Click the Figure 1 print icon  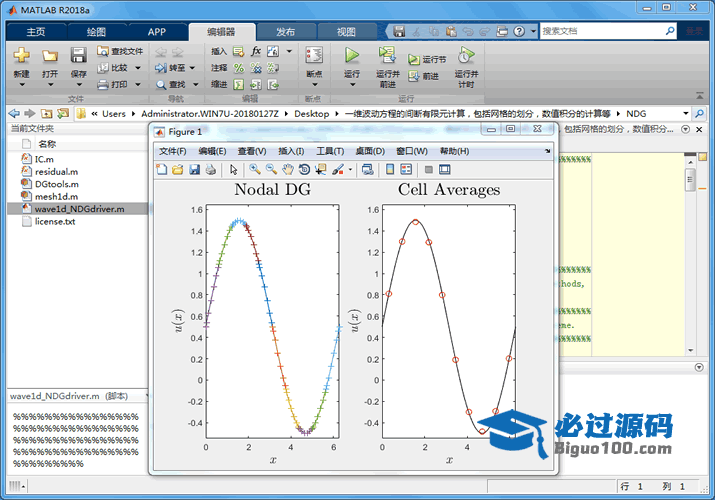tap(211, 170)
